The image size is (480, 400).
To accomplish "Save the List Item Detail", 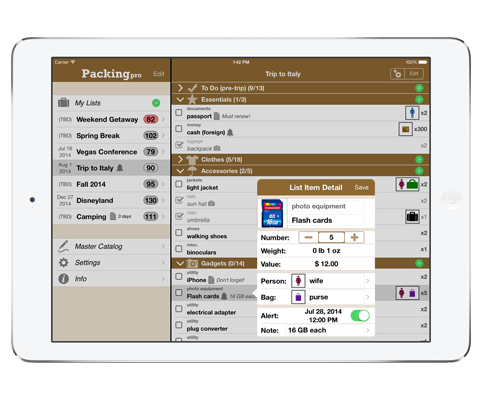I will tap(361, 188).
